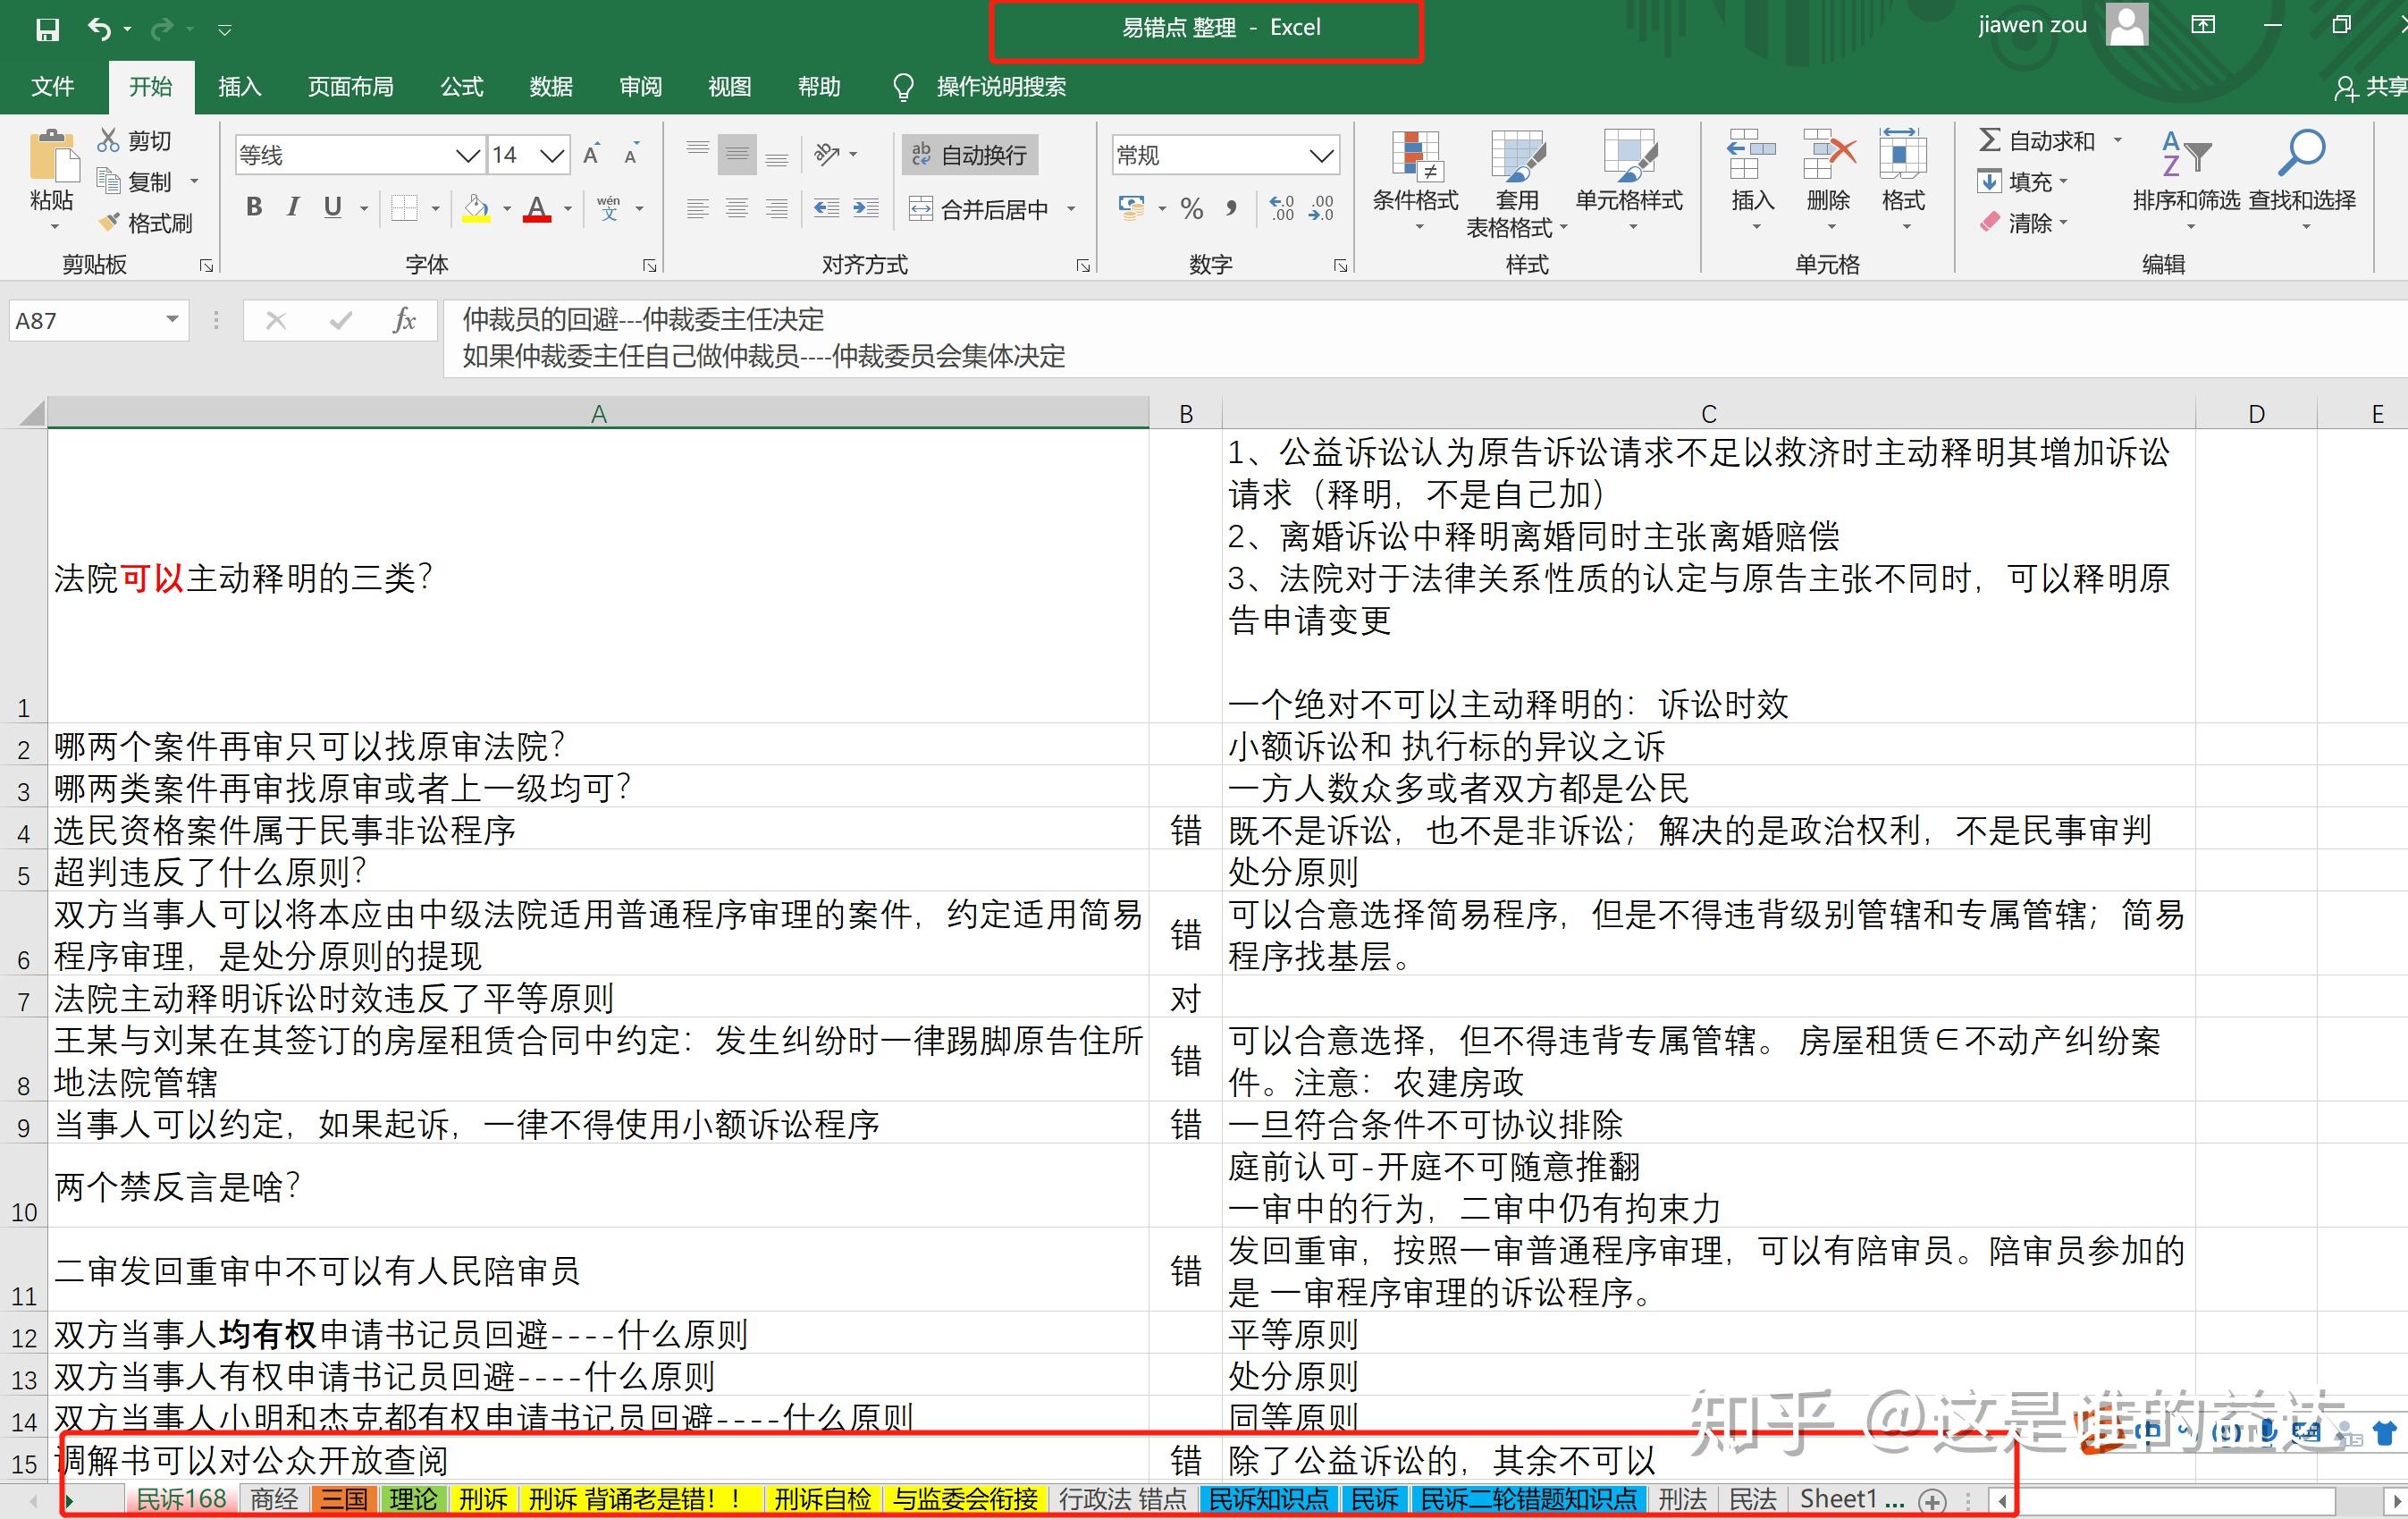Switch to the 页面布局 ribbon tab
This screenshot has height=1519, width=2408.
coord(350,87)
